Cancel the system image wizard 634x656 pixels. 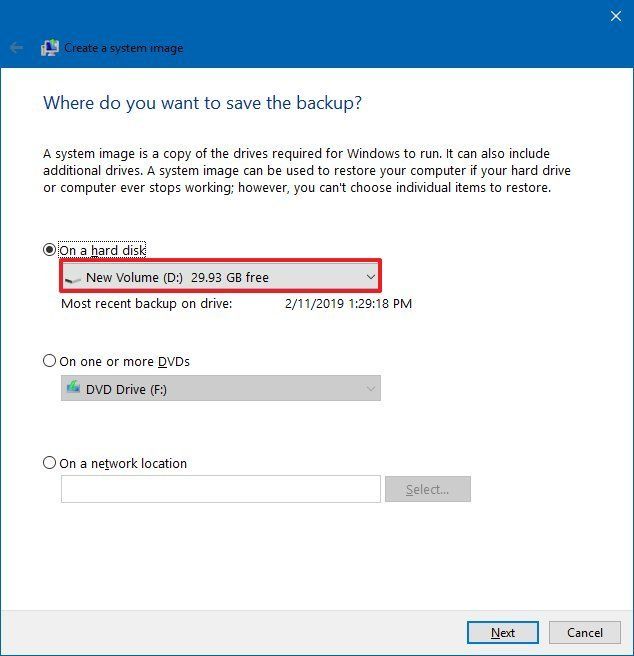tap(585, 632)
